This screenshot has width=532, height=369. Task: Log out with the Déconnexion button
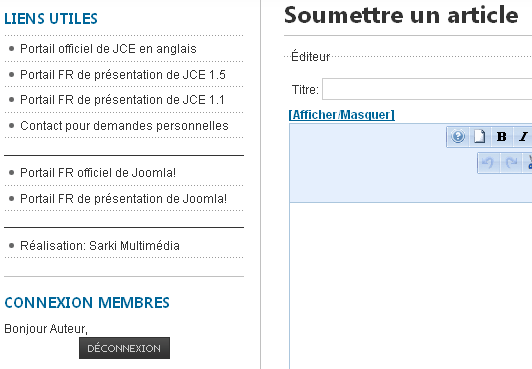coord(124,348)
